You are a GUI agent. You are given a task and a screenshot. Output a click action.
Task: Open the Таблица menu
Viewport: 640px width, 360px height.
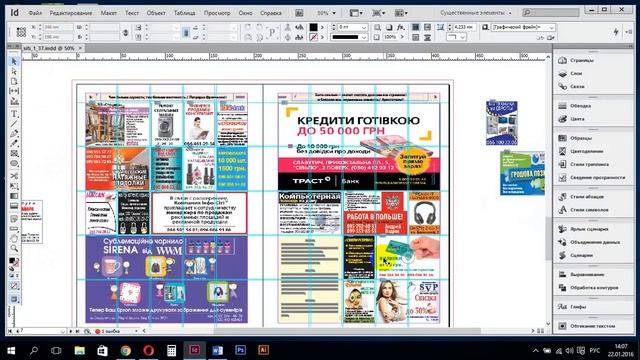[x=184, y=13]
